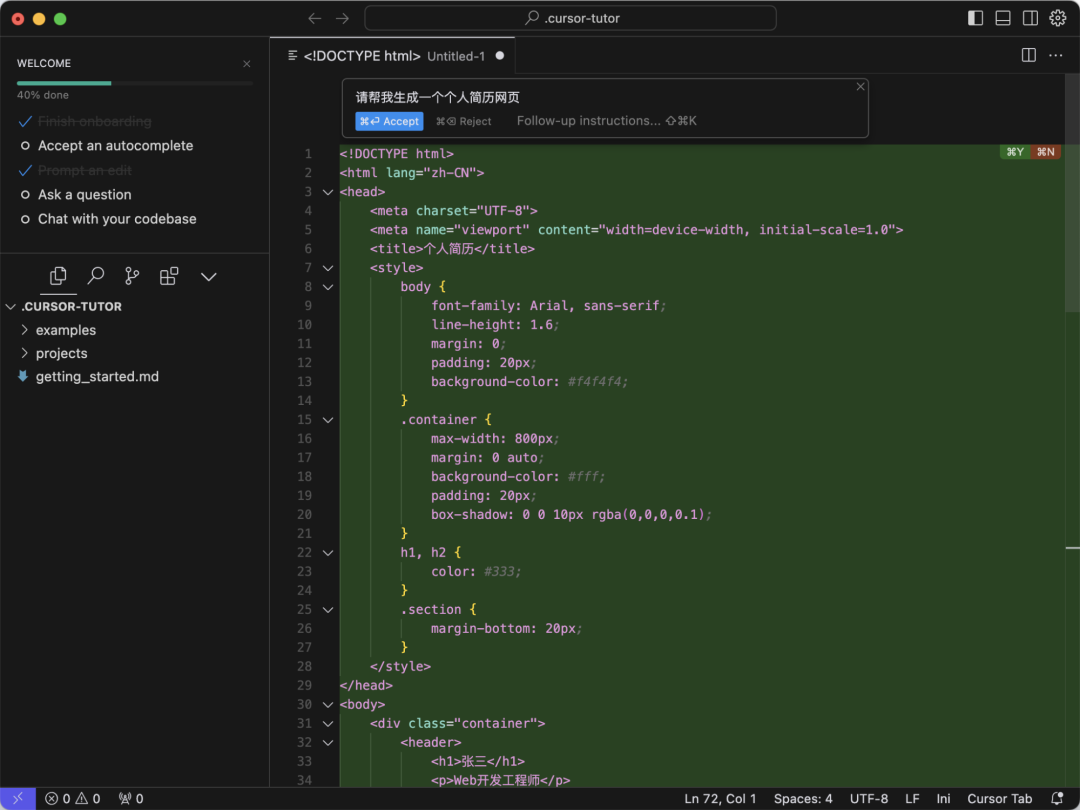Accept diff block with ⌘Y
Screen dimensions: 1080x810
[1015, 152]
